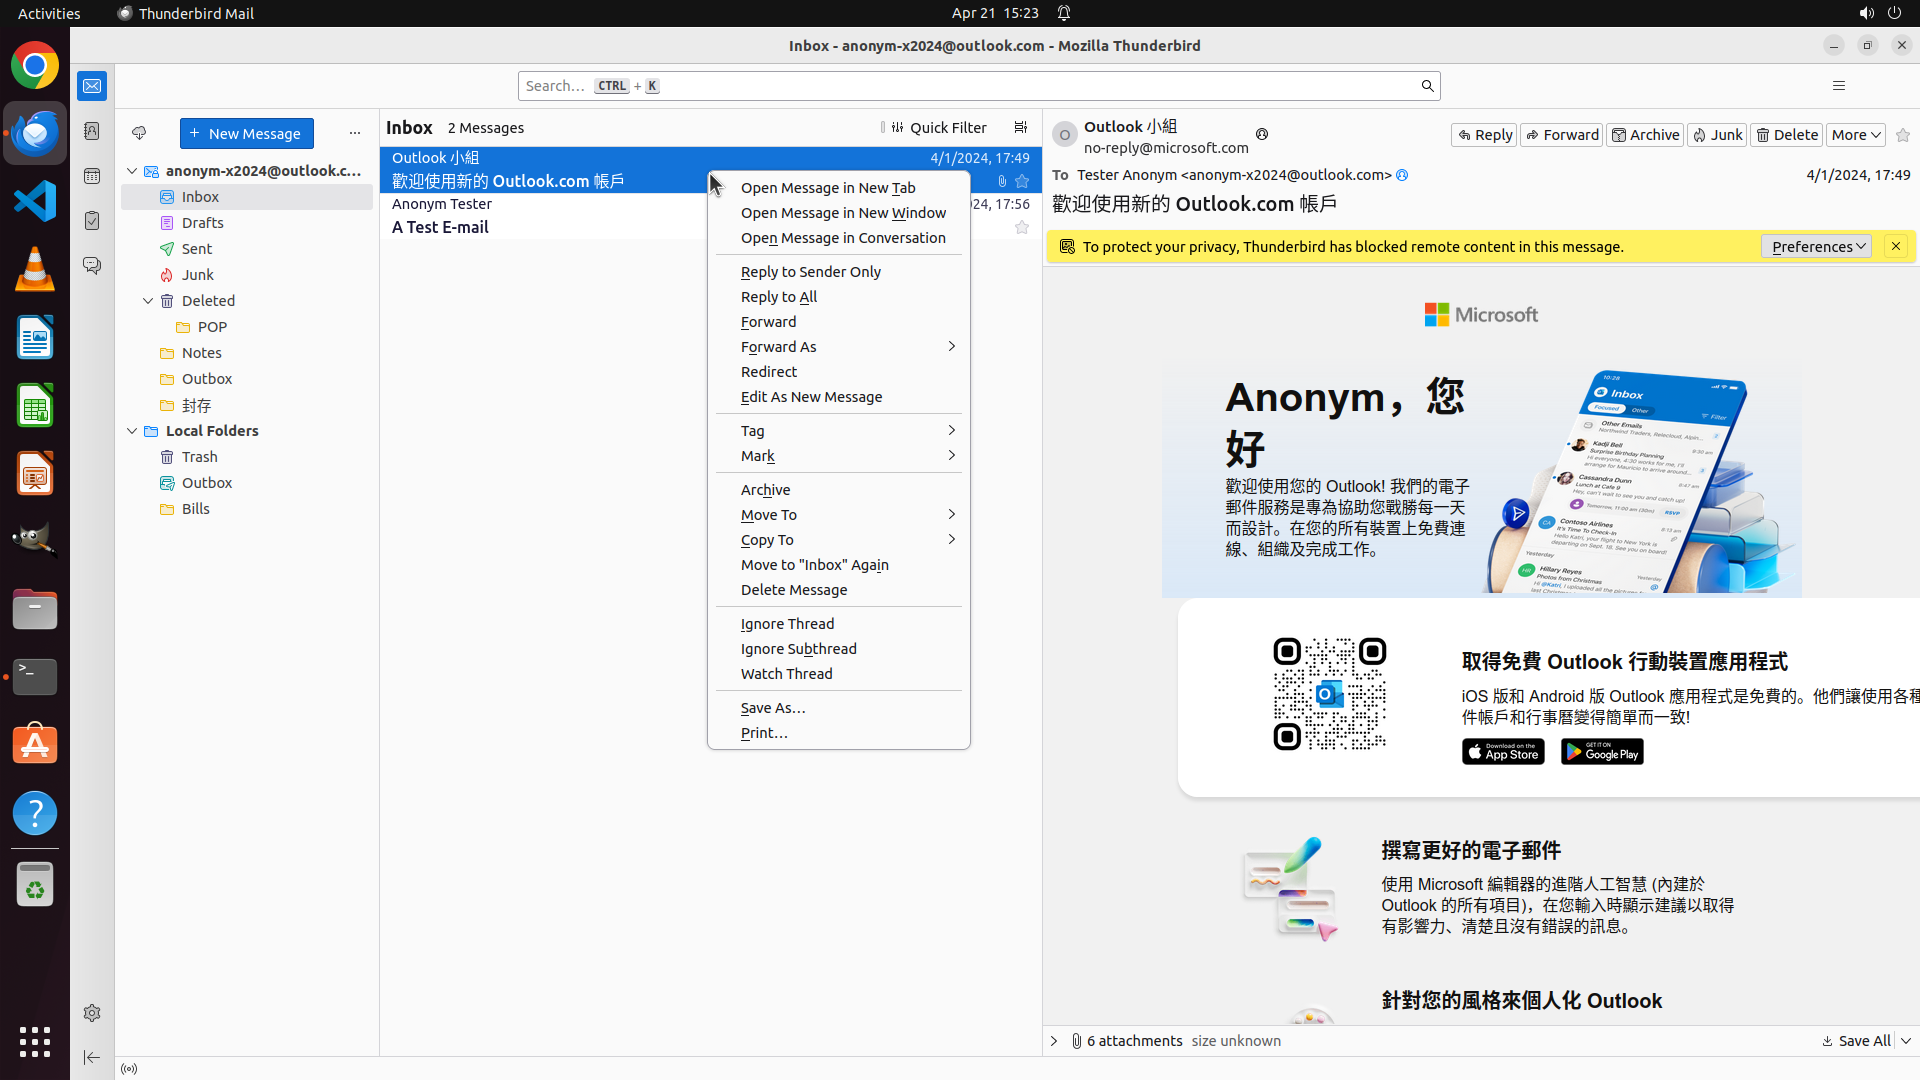Open the More actions dropdown

point(1855,135)
